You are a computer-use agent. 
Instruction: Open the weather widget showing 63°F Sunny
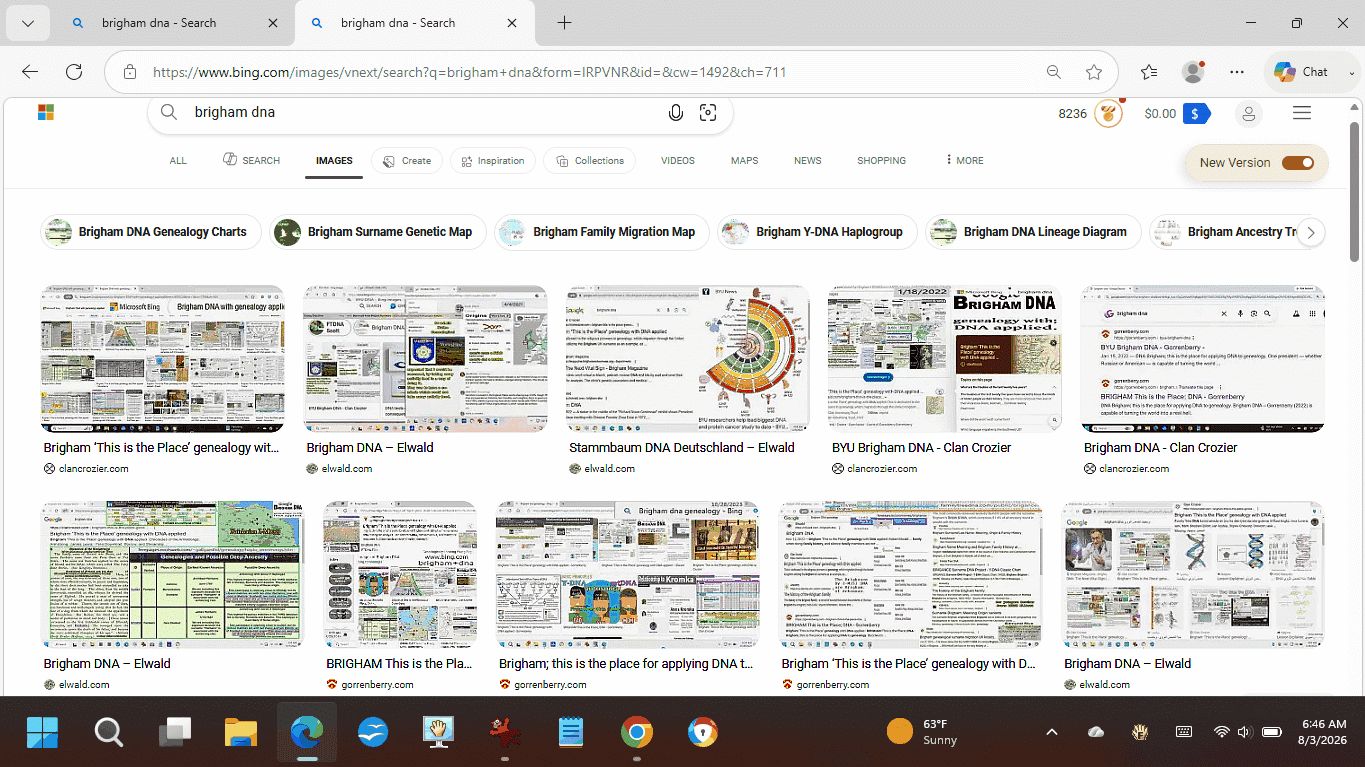coord(922,732)
